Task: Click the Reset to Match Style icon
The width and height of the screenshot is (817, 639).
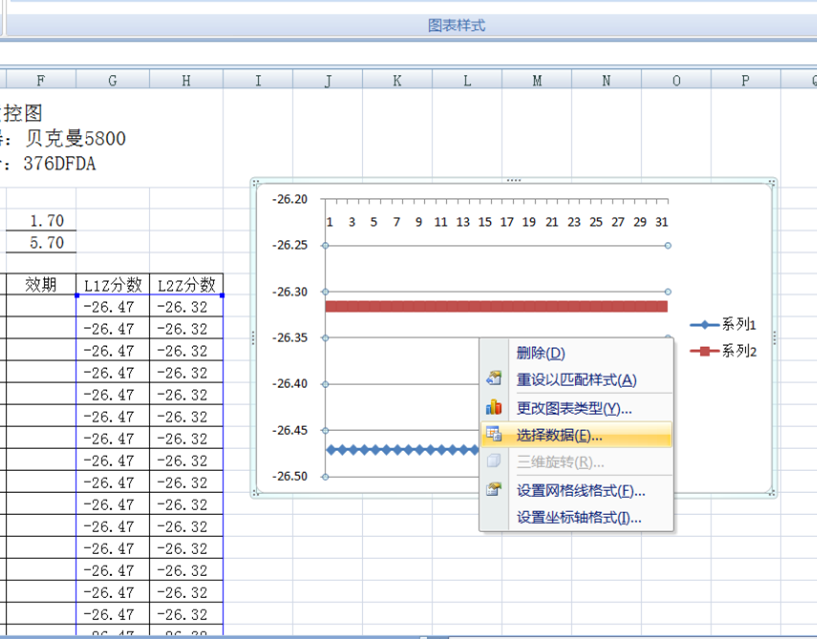Action: (493, 380)
